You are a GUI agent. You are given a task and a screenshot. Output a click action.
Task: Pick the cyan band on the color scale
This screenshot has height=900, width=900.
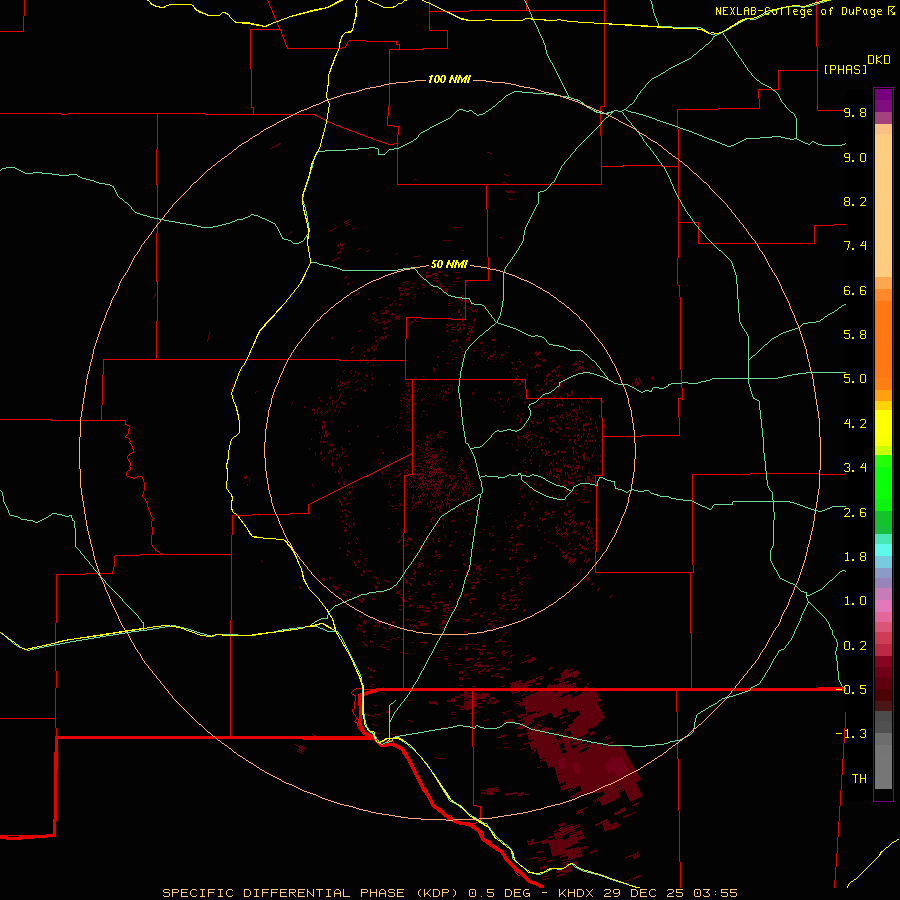point(883,550)
